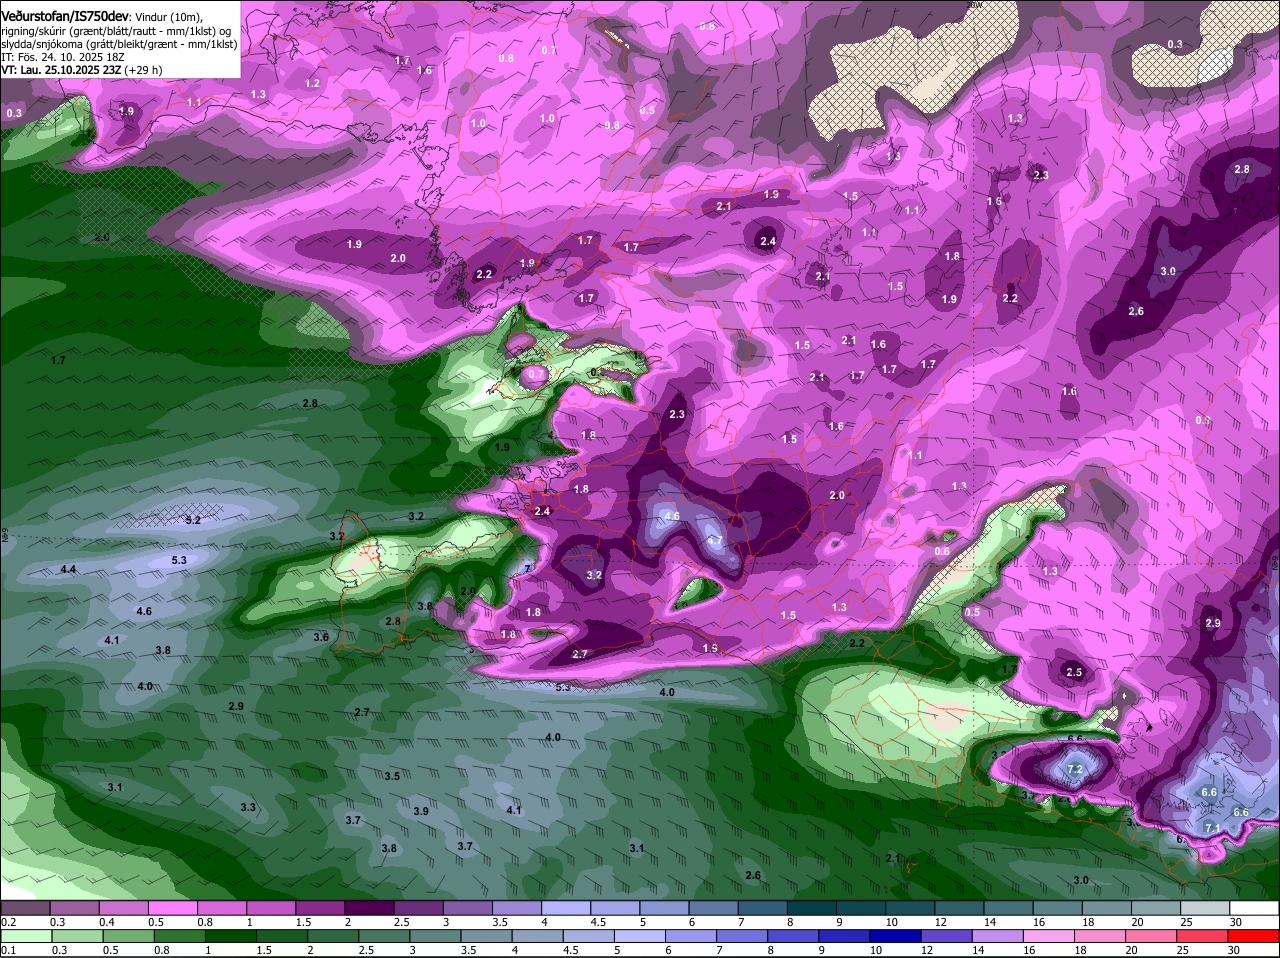Click the 1.2 value on the map

(312, 83)
